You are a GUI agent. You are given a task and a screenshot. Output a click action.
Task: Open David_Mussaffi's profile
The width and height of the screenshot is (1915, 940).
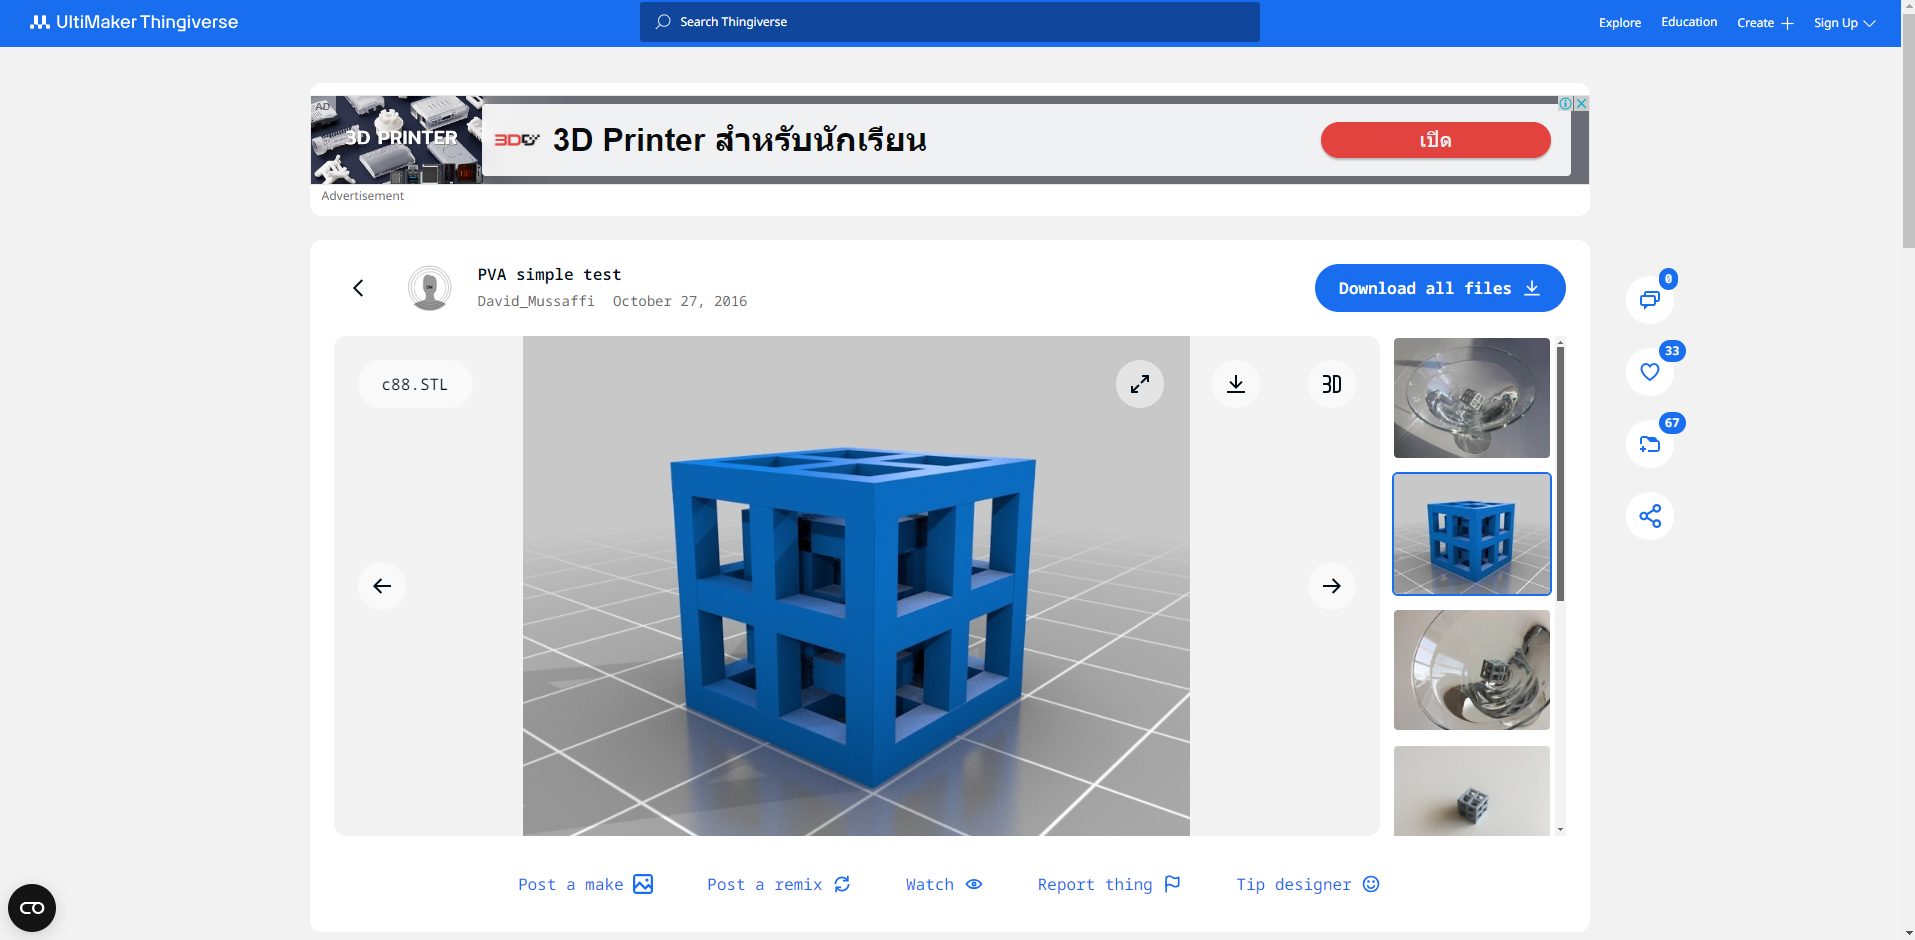[535, 301]
